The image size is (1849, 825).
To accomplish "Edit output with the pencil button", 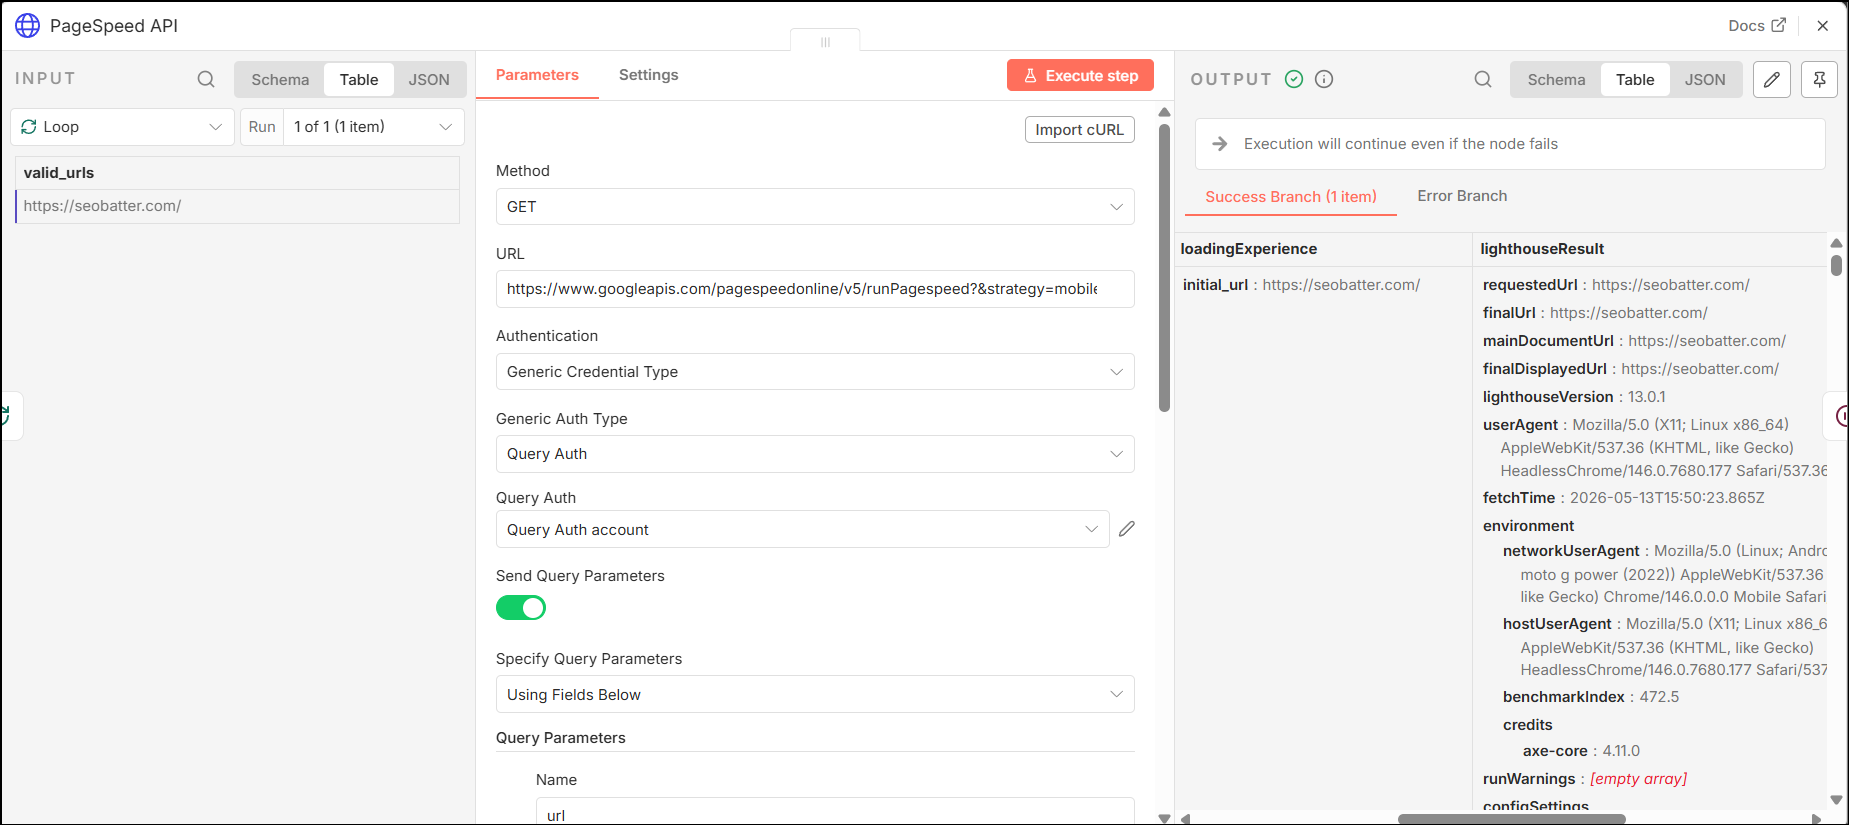I will (1772, 79).
